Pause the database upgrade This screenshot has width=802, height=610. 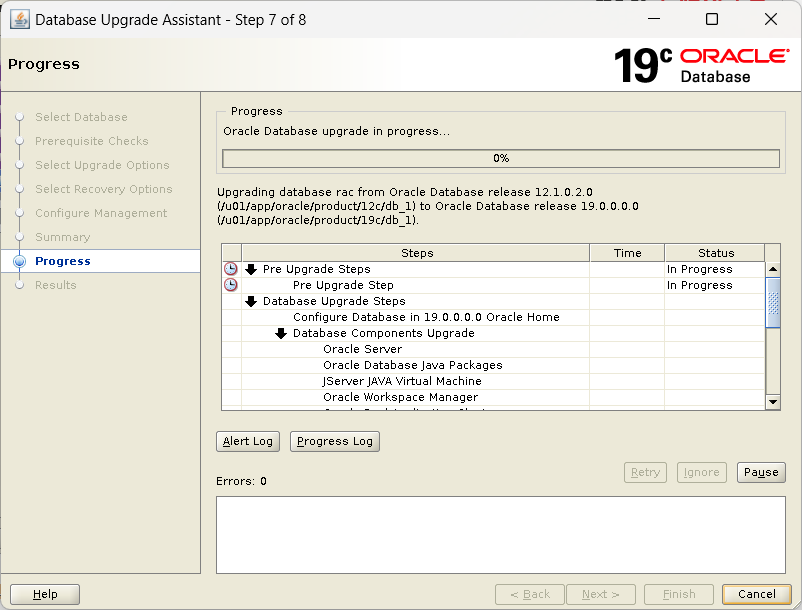761,472
